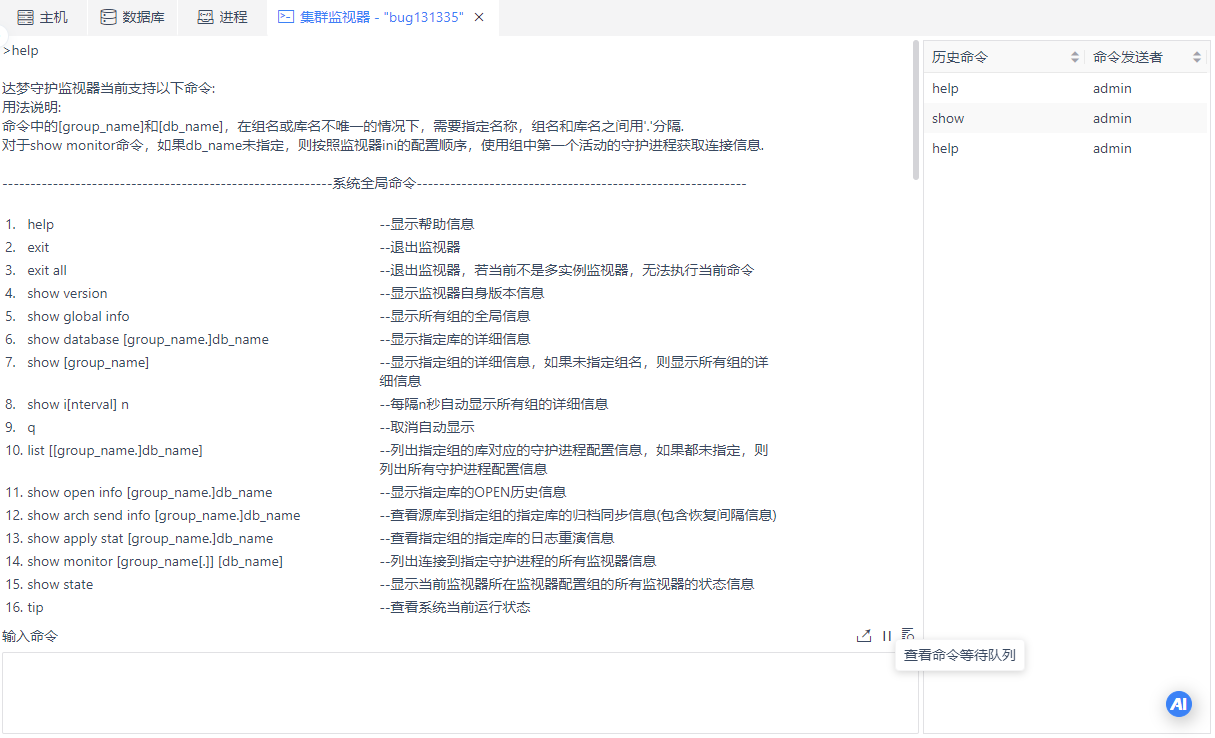This screenshot has height=738, width=1215.
Task: Click the 'tip' command line
Action: 35,607
